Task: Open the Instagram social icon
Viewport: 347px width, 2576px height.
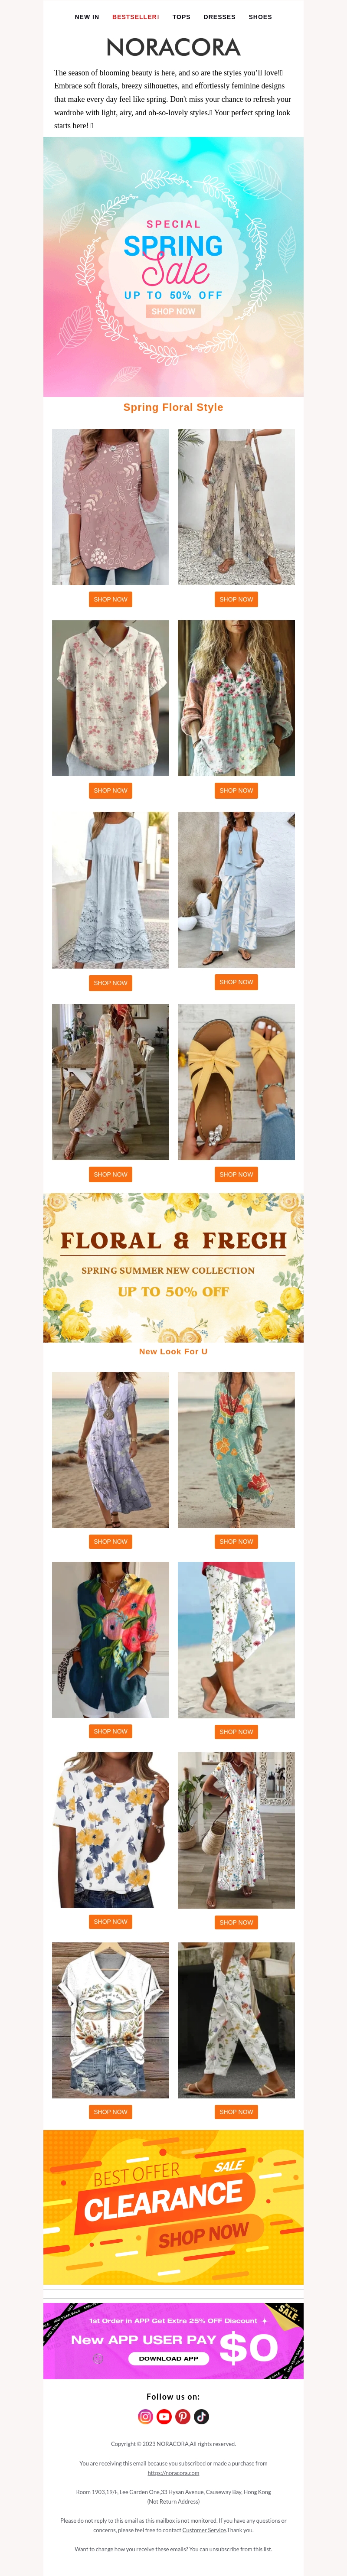Action: tap(145, 2416)
